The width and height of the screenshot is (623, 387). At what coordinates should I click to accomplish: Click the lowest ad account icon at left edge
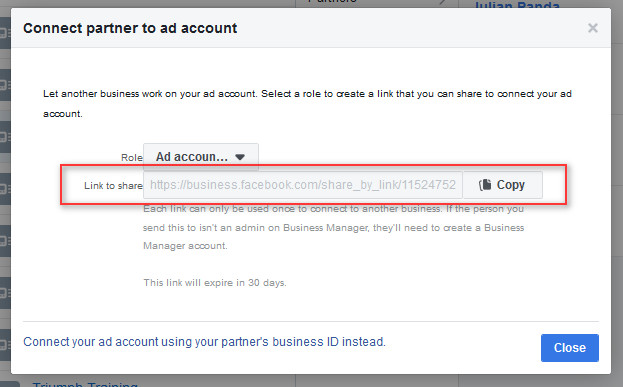click(x=5, y=344)
